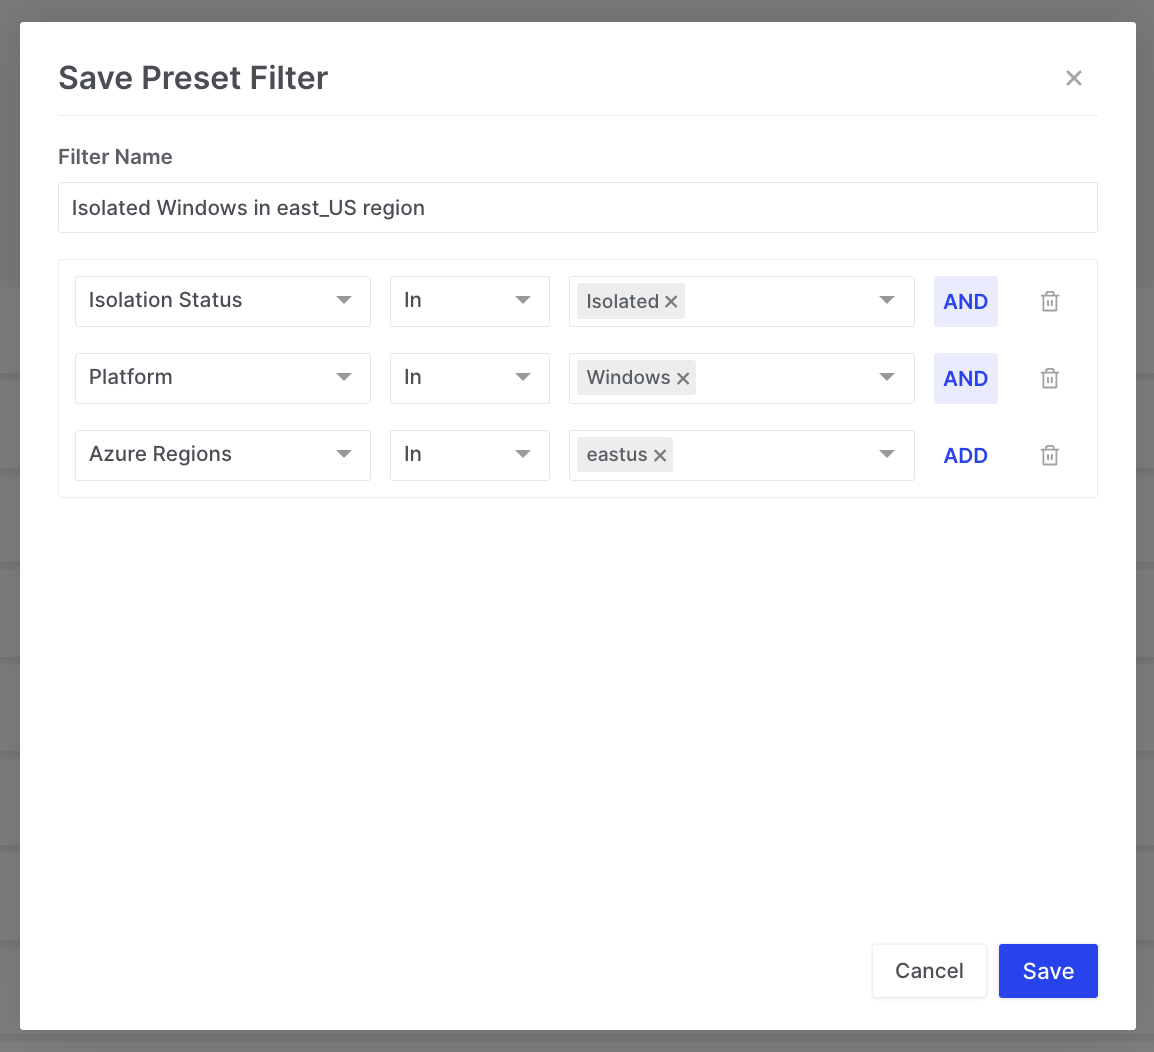This screenshot has width=1154, height=1052.
Task: Remove the Isolated tag
Action: point(671,302)
